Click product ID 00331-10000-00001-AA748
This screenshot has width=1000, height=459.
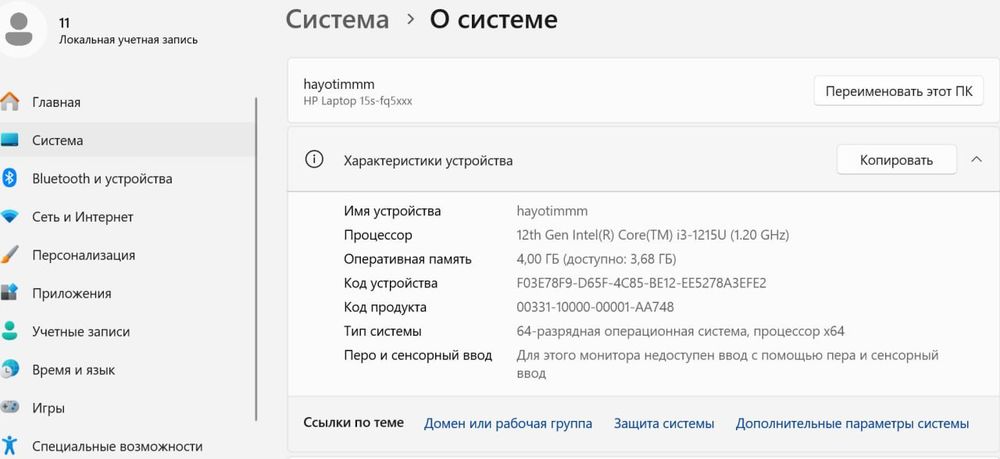click(x=595, y=307)
